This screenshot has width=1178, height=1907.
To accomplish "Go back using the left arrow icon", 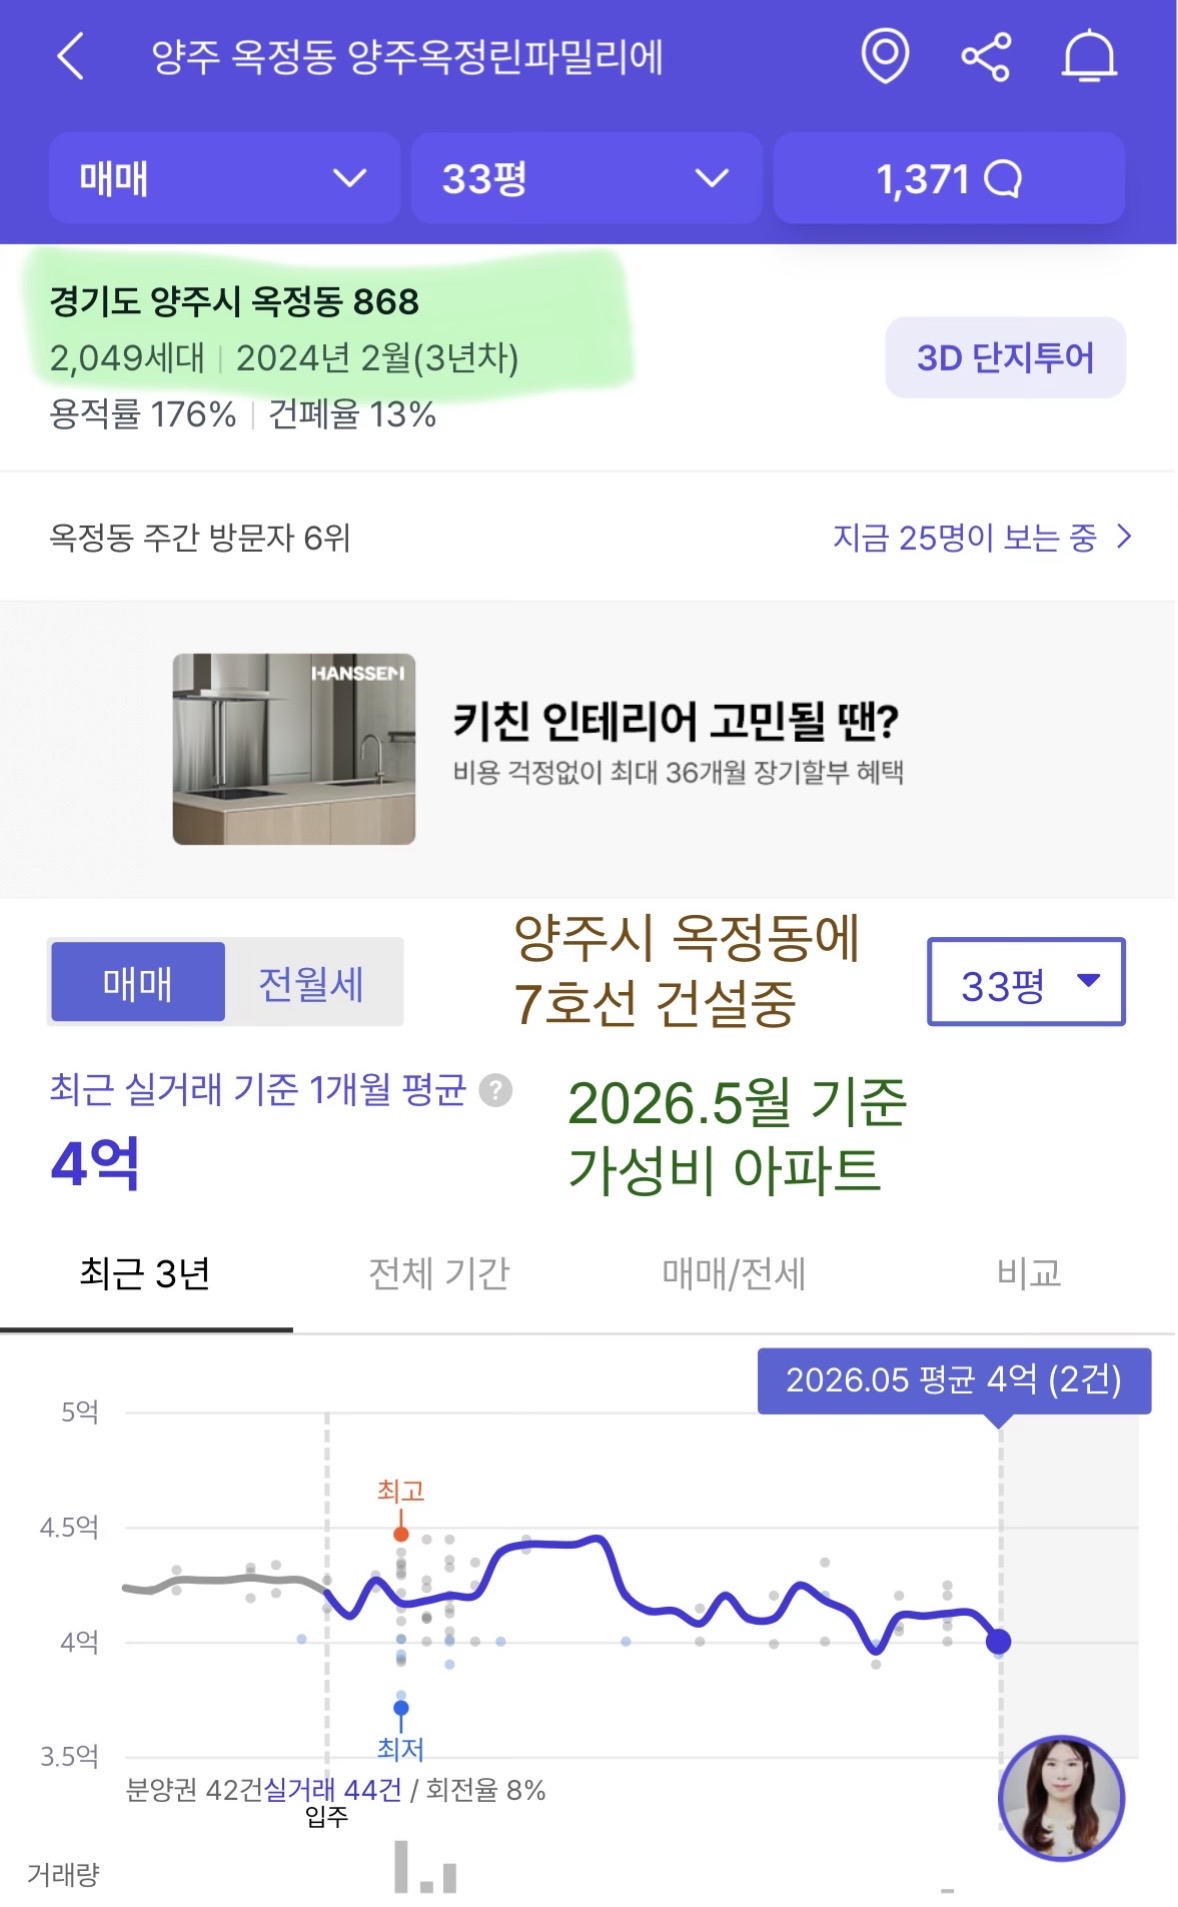I will (x=71, y=56).
